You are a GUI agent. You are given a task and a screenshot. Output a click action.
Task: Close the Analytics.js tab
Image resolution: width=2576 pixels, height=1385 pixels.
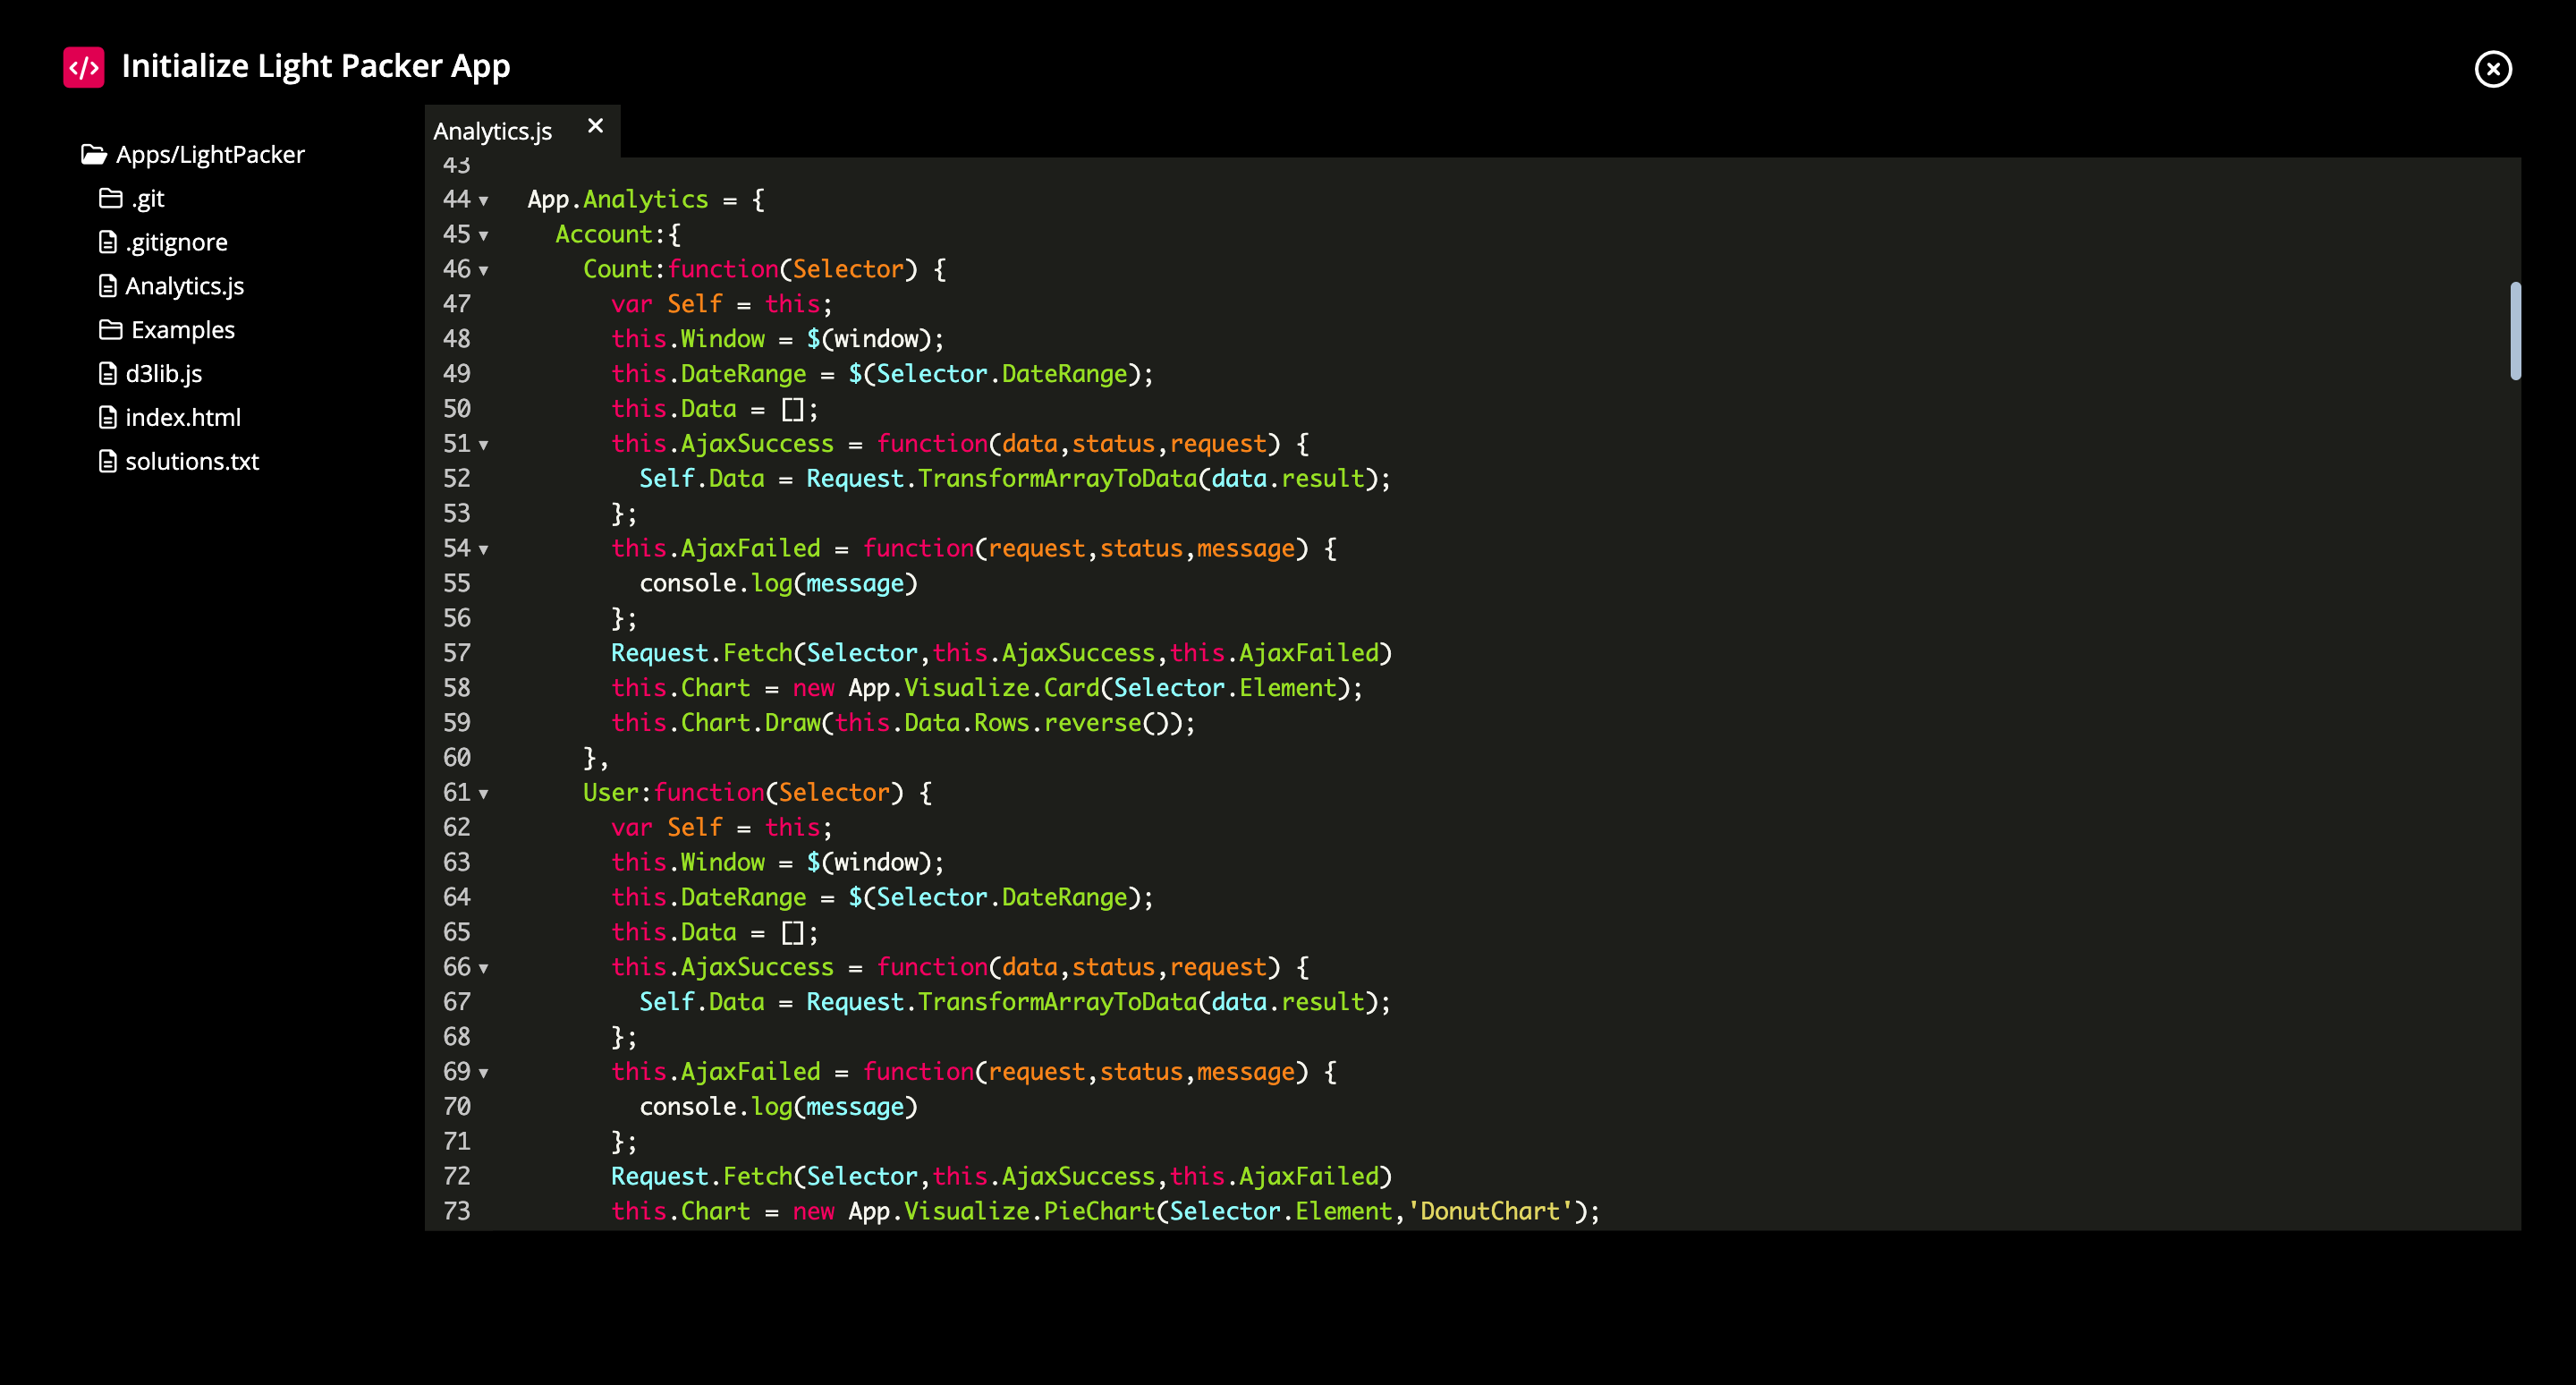click(596, 126)
